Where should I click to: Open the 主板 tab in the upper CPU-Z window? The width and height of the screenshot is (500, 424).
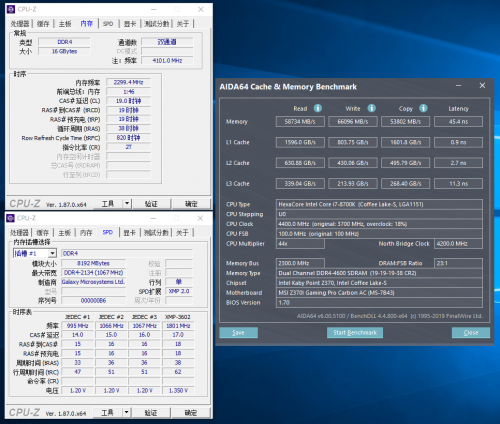65,24
